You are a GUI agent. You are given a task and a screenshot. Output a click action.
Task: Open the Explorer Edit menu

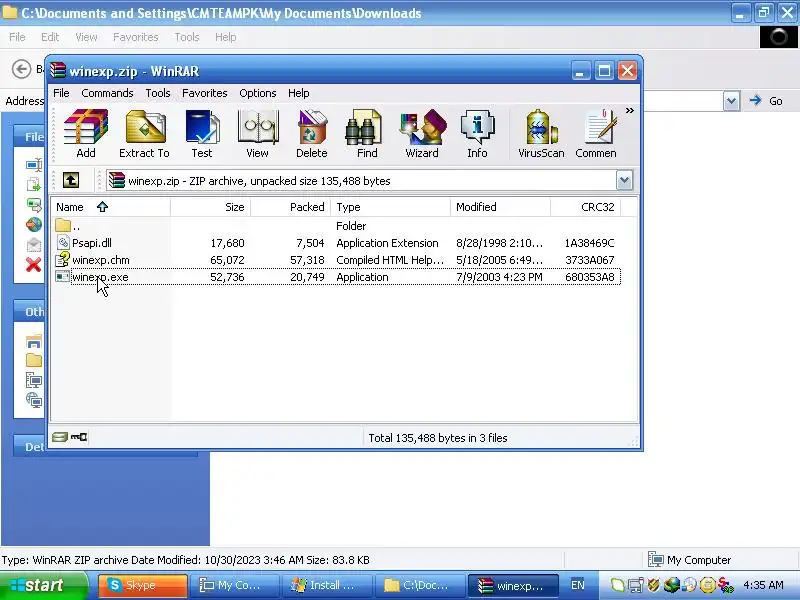click(x=49, y=37)
